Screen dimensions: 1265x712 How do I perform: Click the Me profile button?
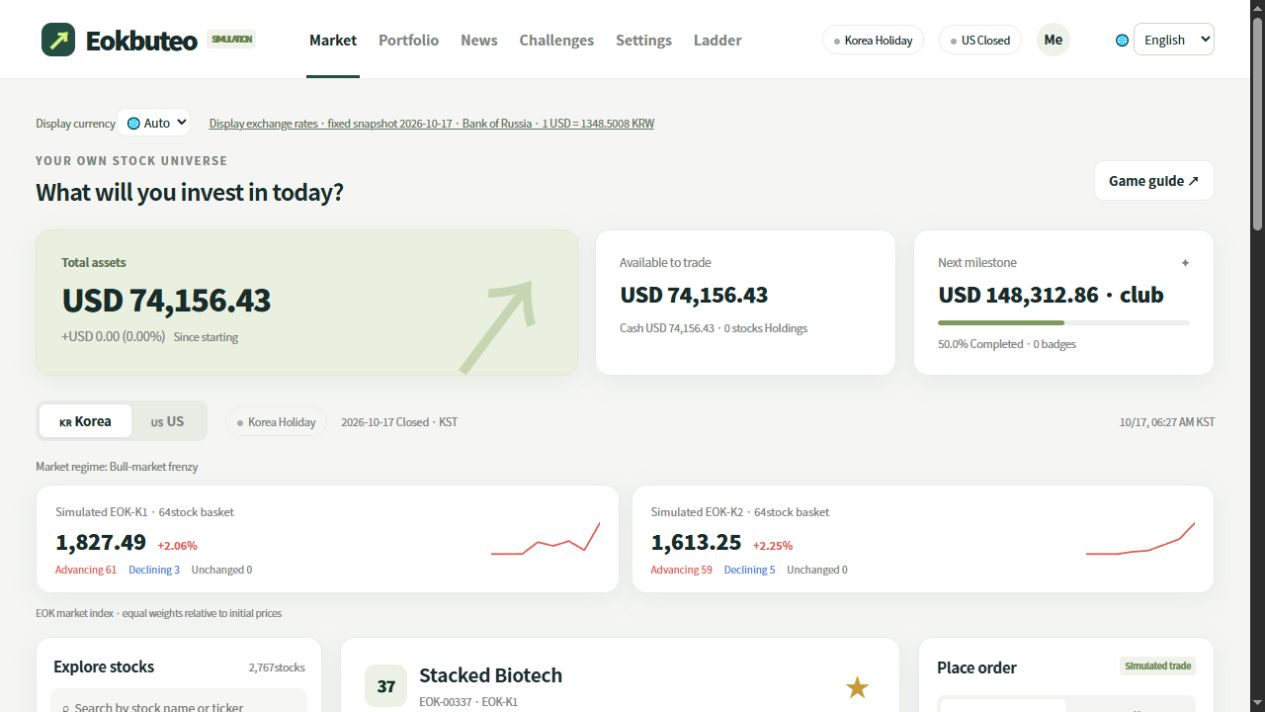pyautogui.click(x=1053, y=40)
